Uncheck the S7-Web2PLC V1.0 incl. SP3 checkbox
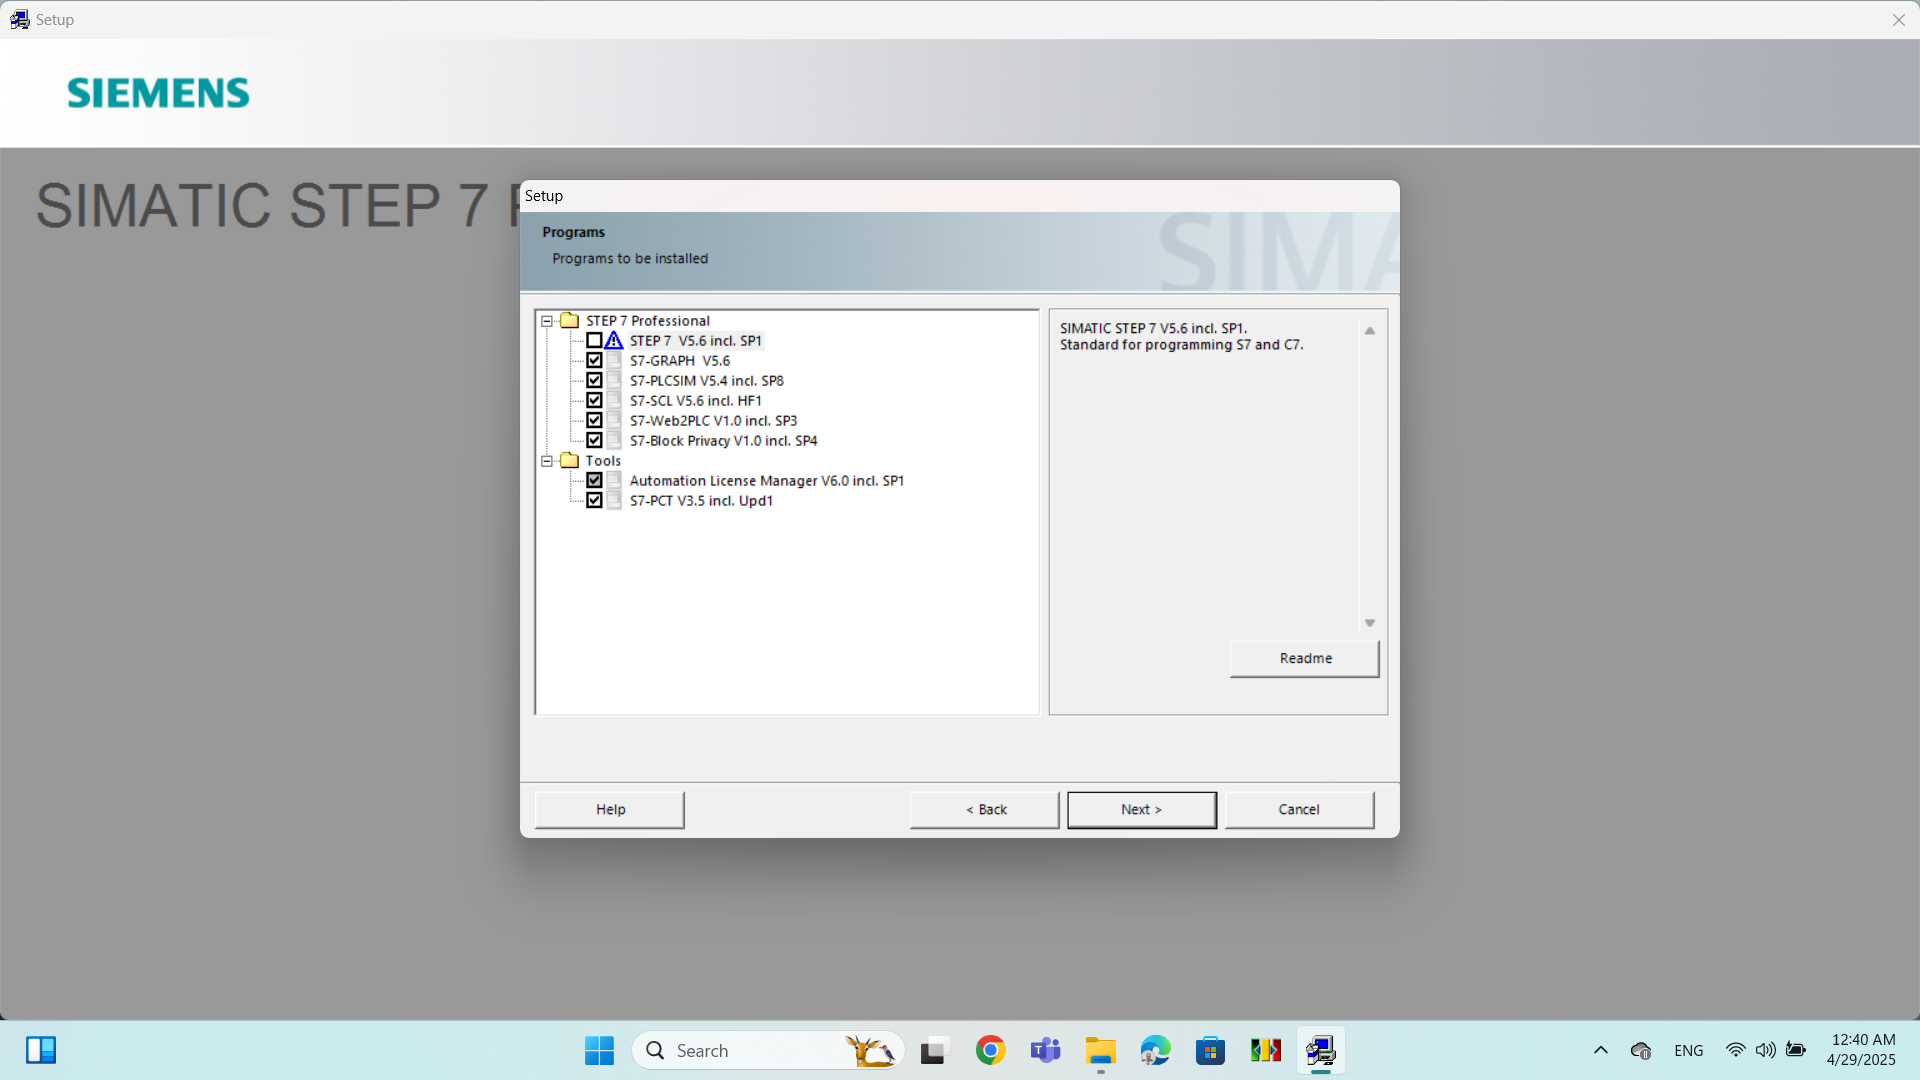1920x1080 pixels. tap(594, 421)
